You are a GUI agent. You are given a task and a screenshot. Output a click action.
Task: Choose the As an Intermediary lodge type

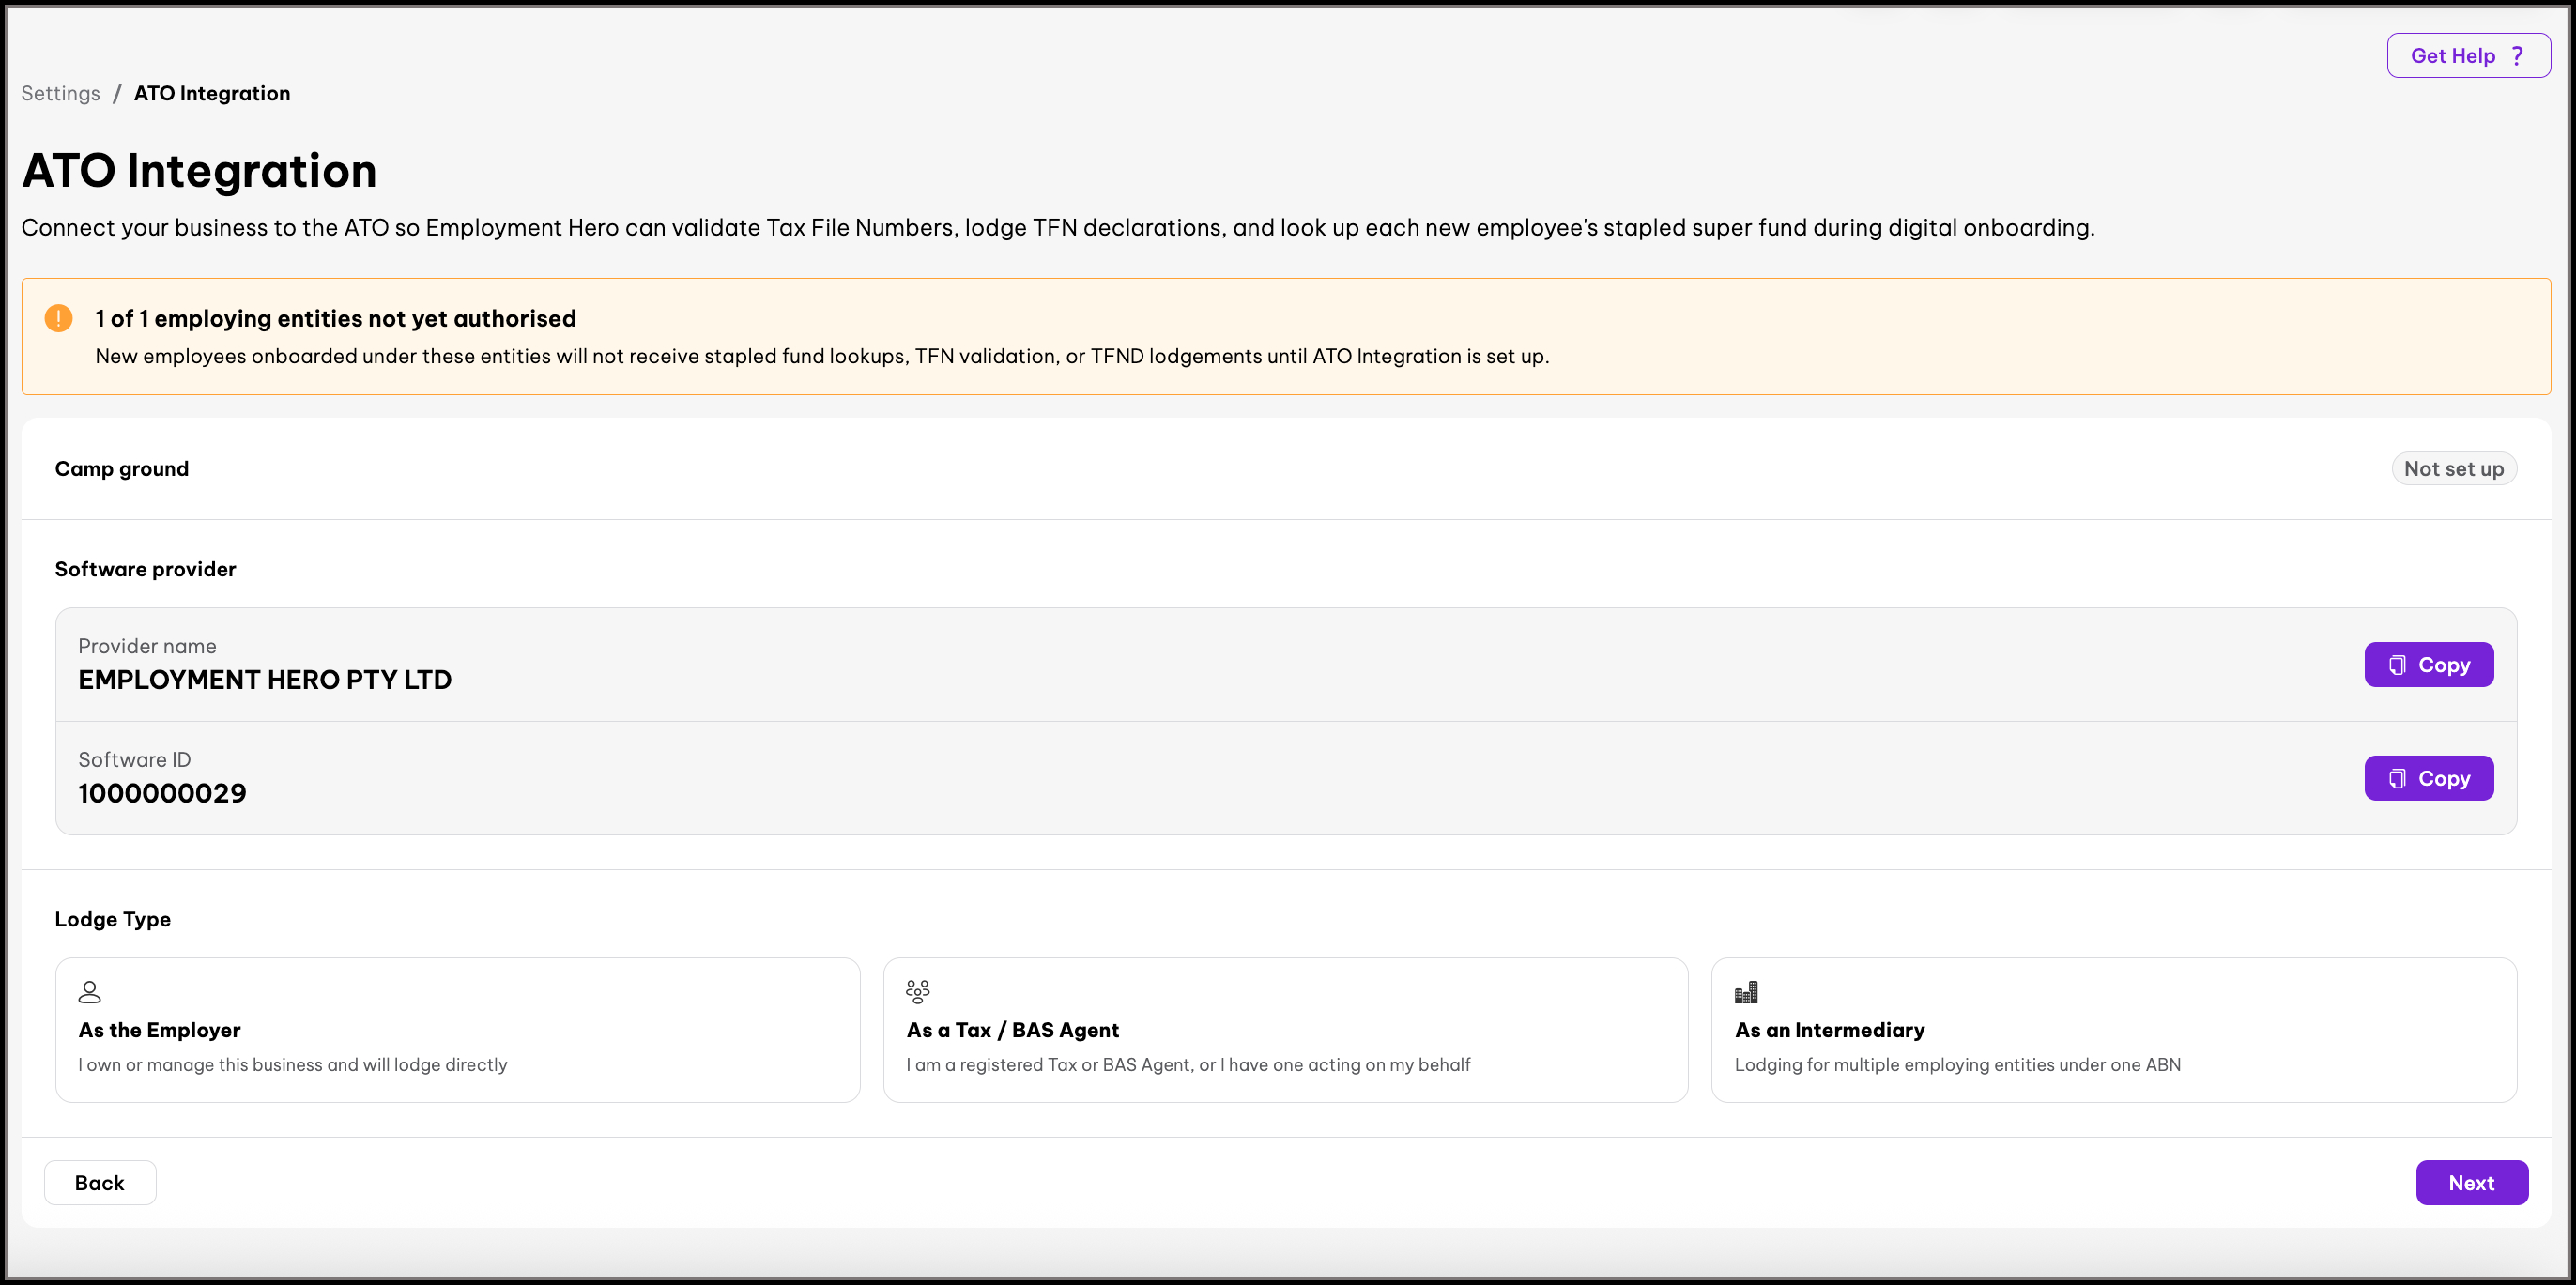pos(2113,1030)
